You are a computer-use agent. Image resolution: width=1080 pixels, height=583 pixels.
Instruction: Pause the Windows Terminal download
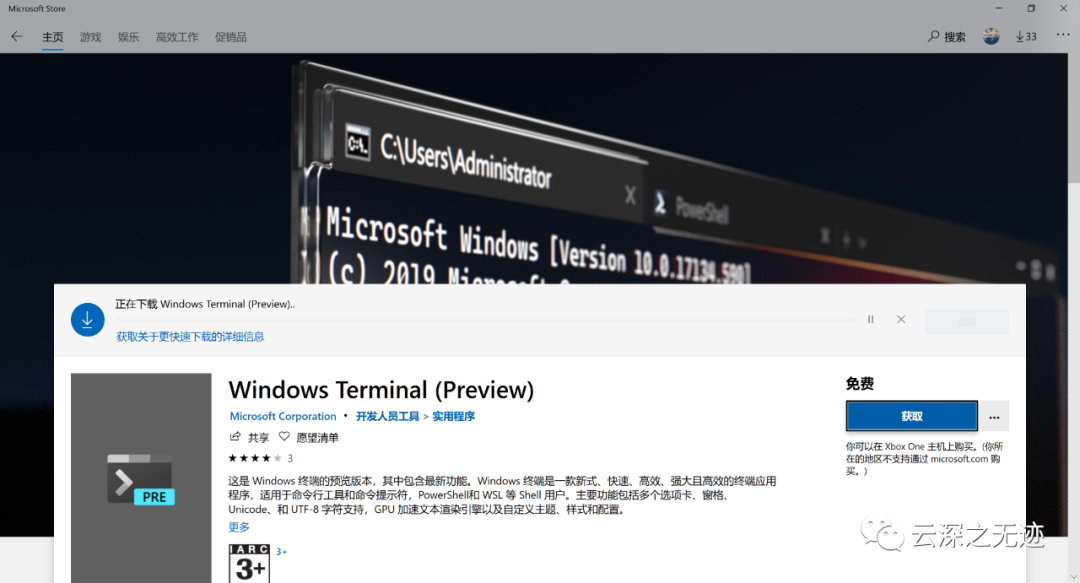(871, 320)
